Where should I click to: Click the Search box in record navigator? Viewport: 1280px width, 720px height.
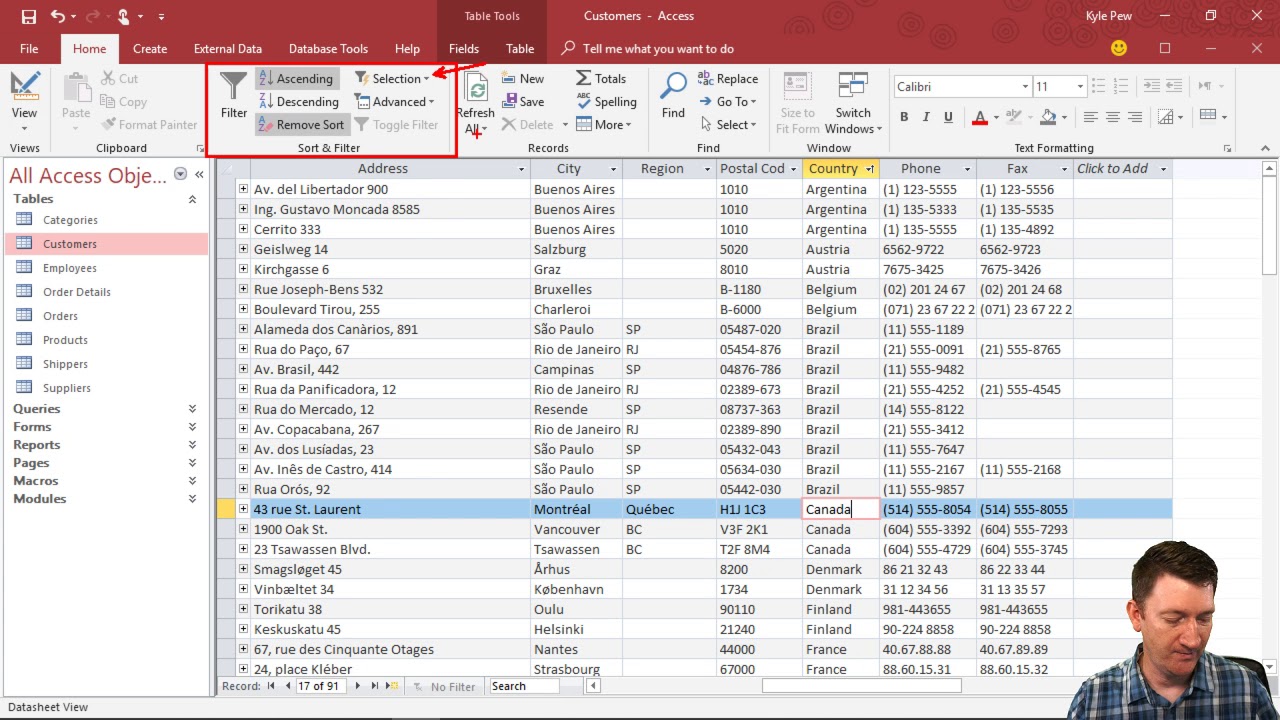point(524,686)
